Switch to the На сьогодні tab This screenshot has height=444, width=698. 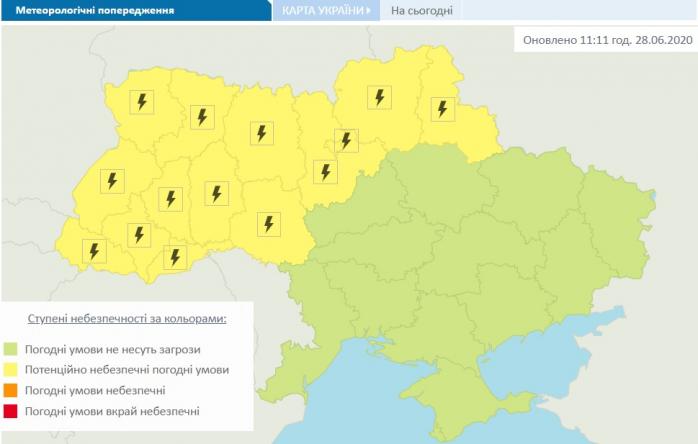coord(421,11)
